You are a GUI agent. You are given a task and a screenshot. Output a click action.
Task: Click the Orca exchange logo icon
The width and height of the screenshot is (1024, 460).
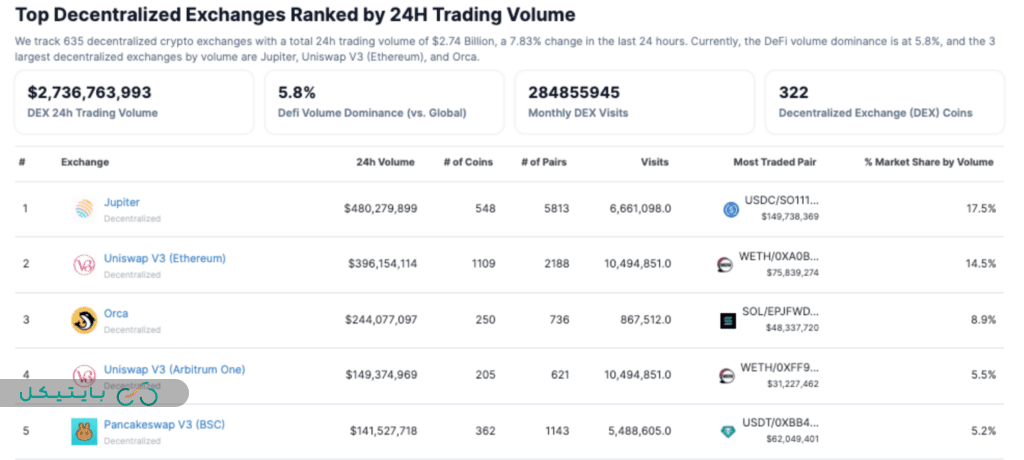(84, 320)
